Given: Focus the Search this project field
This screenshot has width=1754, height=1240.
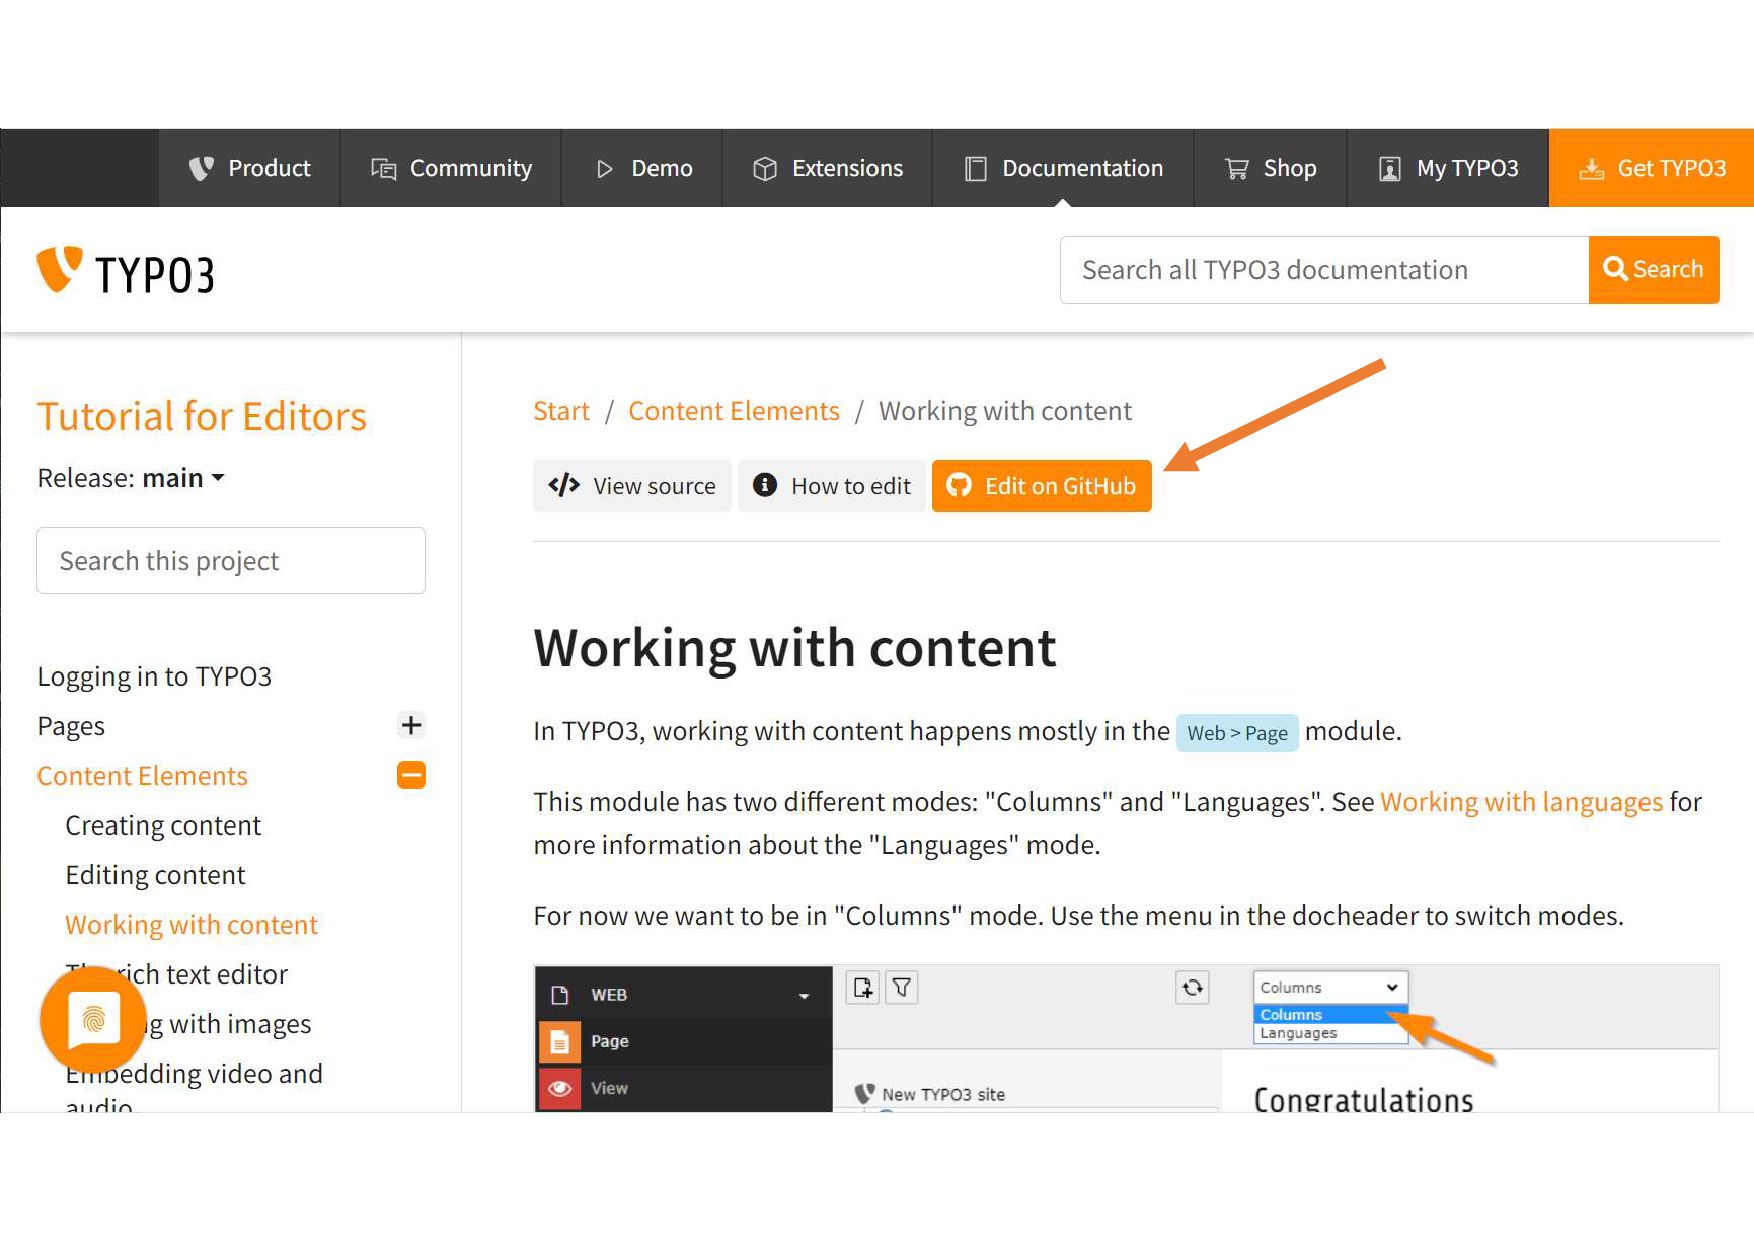Looking at the screenshot, I should (231, 560).
